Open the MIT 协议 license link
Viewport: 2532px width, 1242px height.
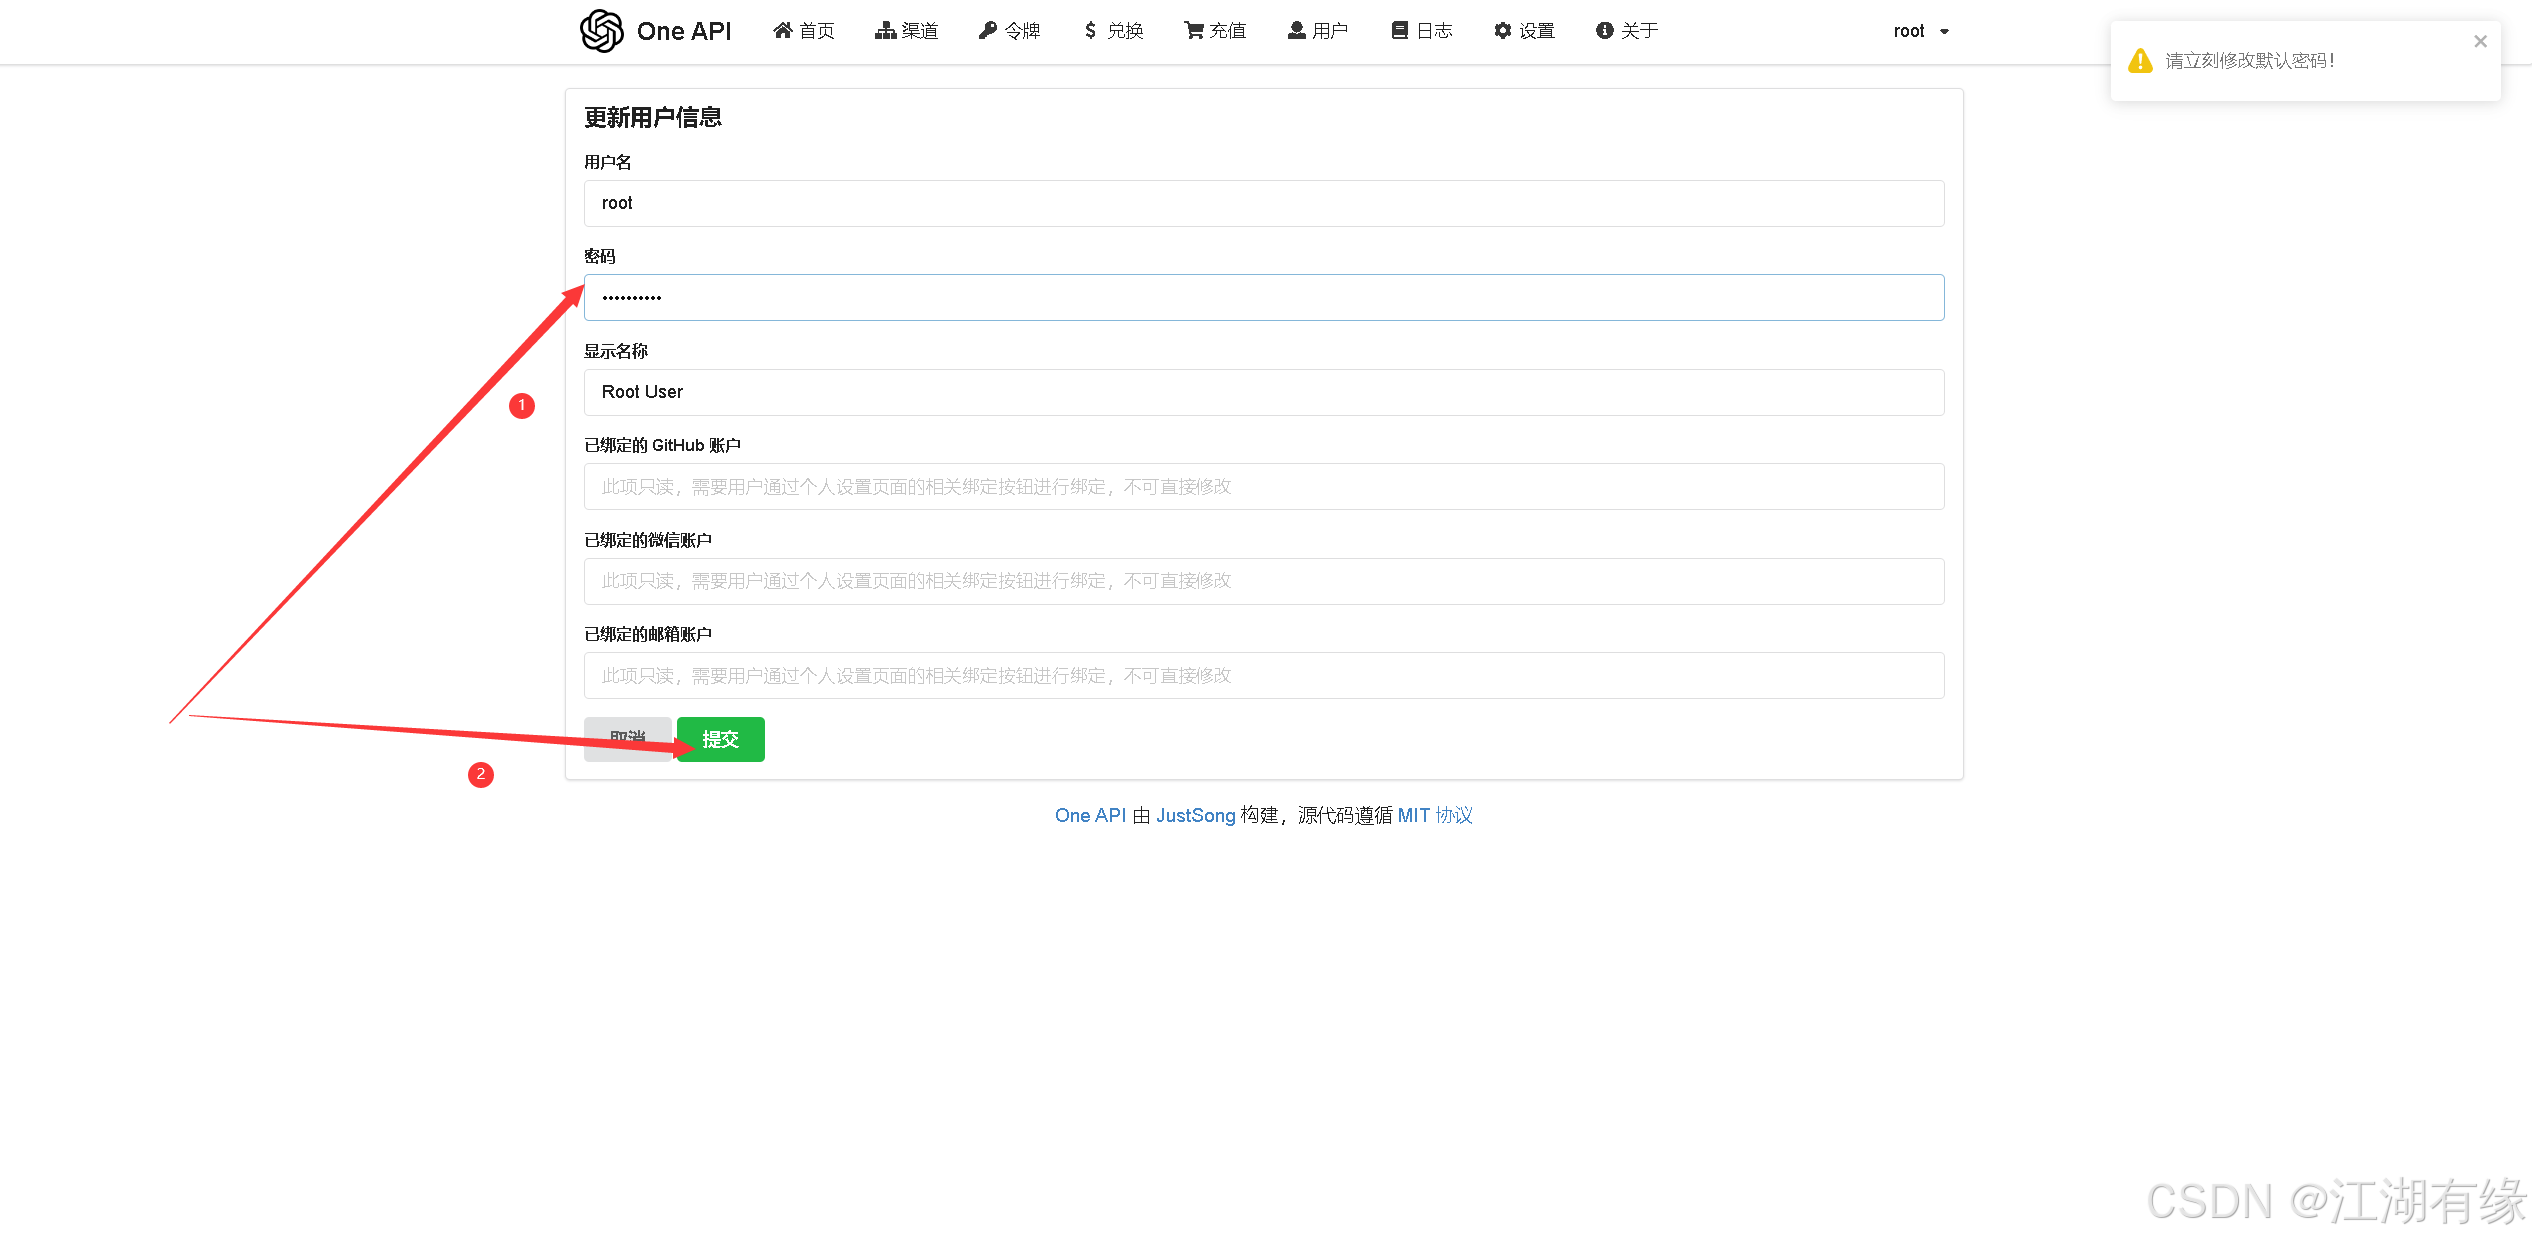pyautogui.click(x=1434, y=816)
